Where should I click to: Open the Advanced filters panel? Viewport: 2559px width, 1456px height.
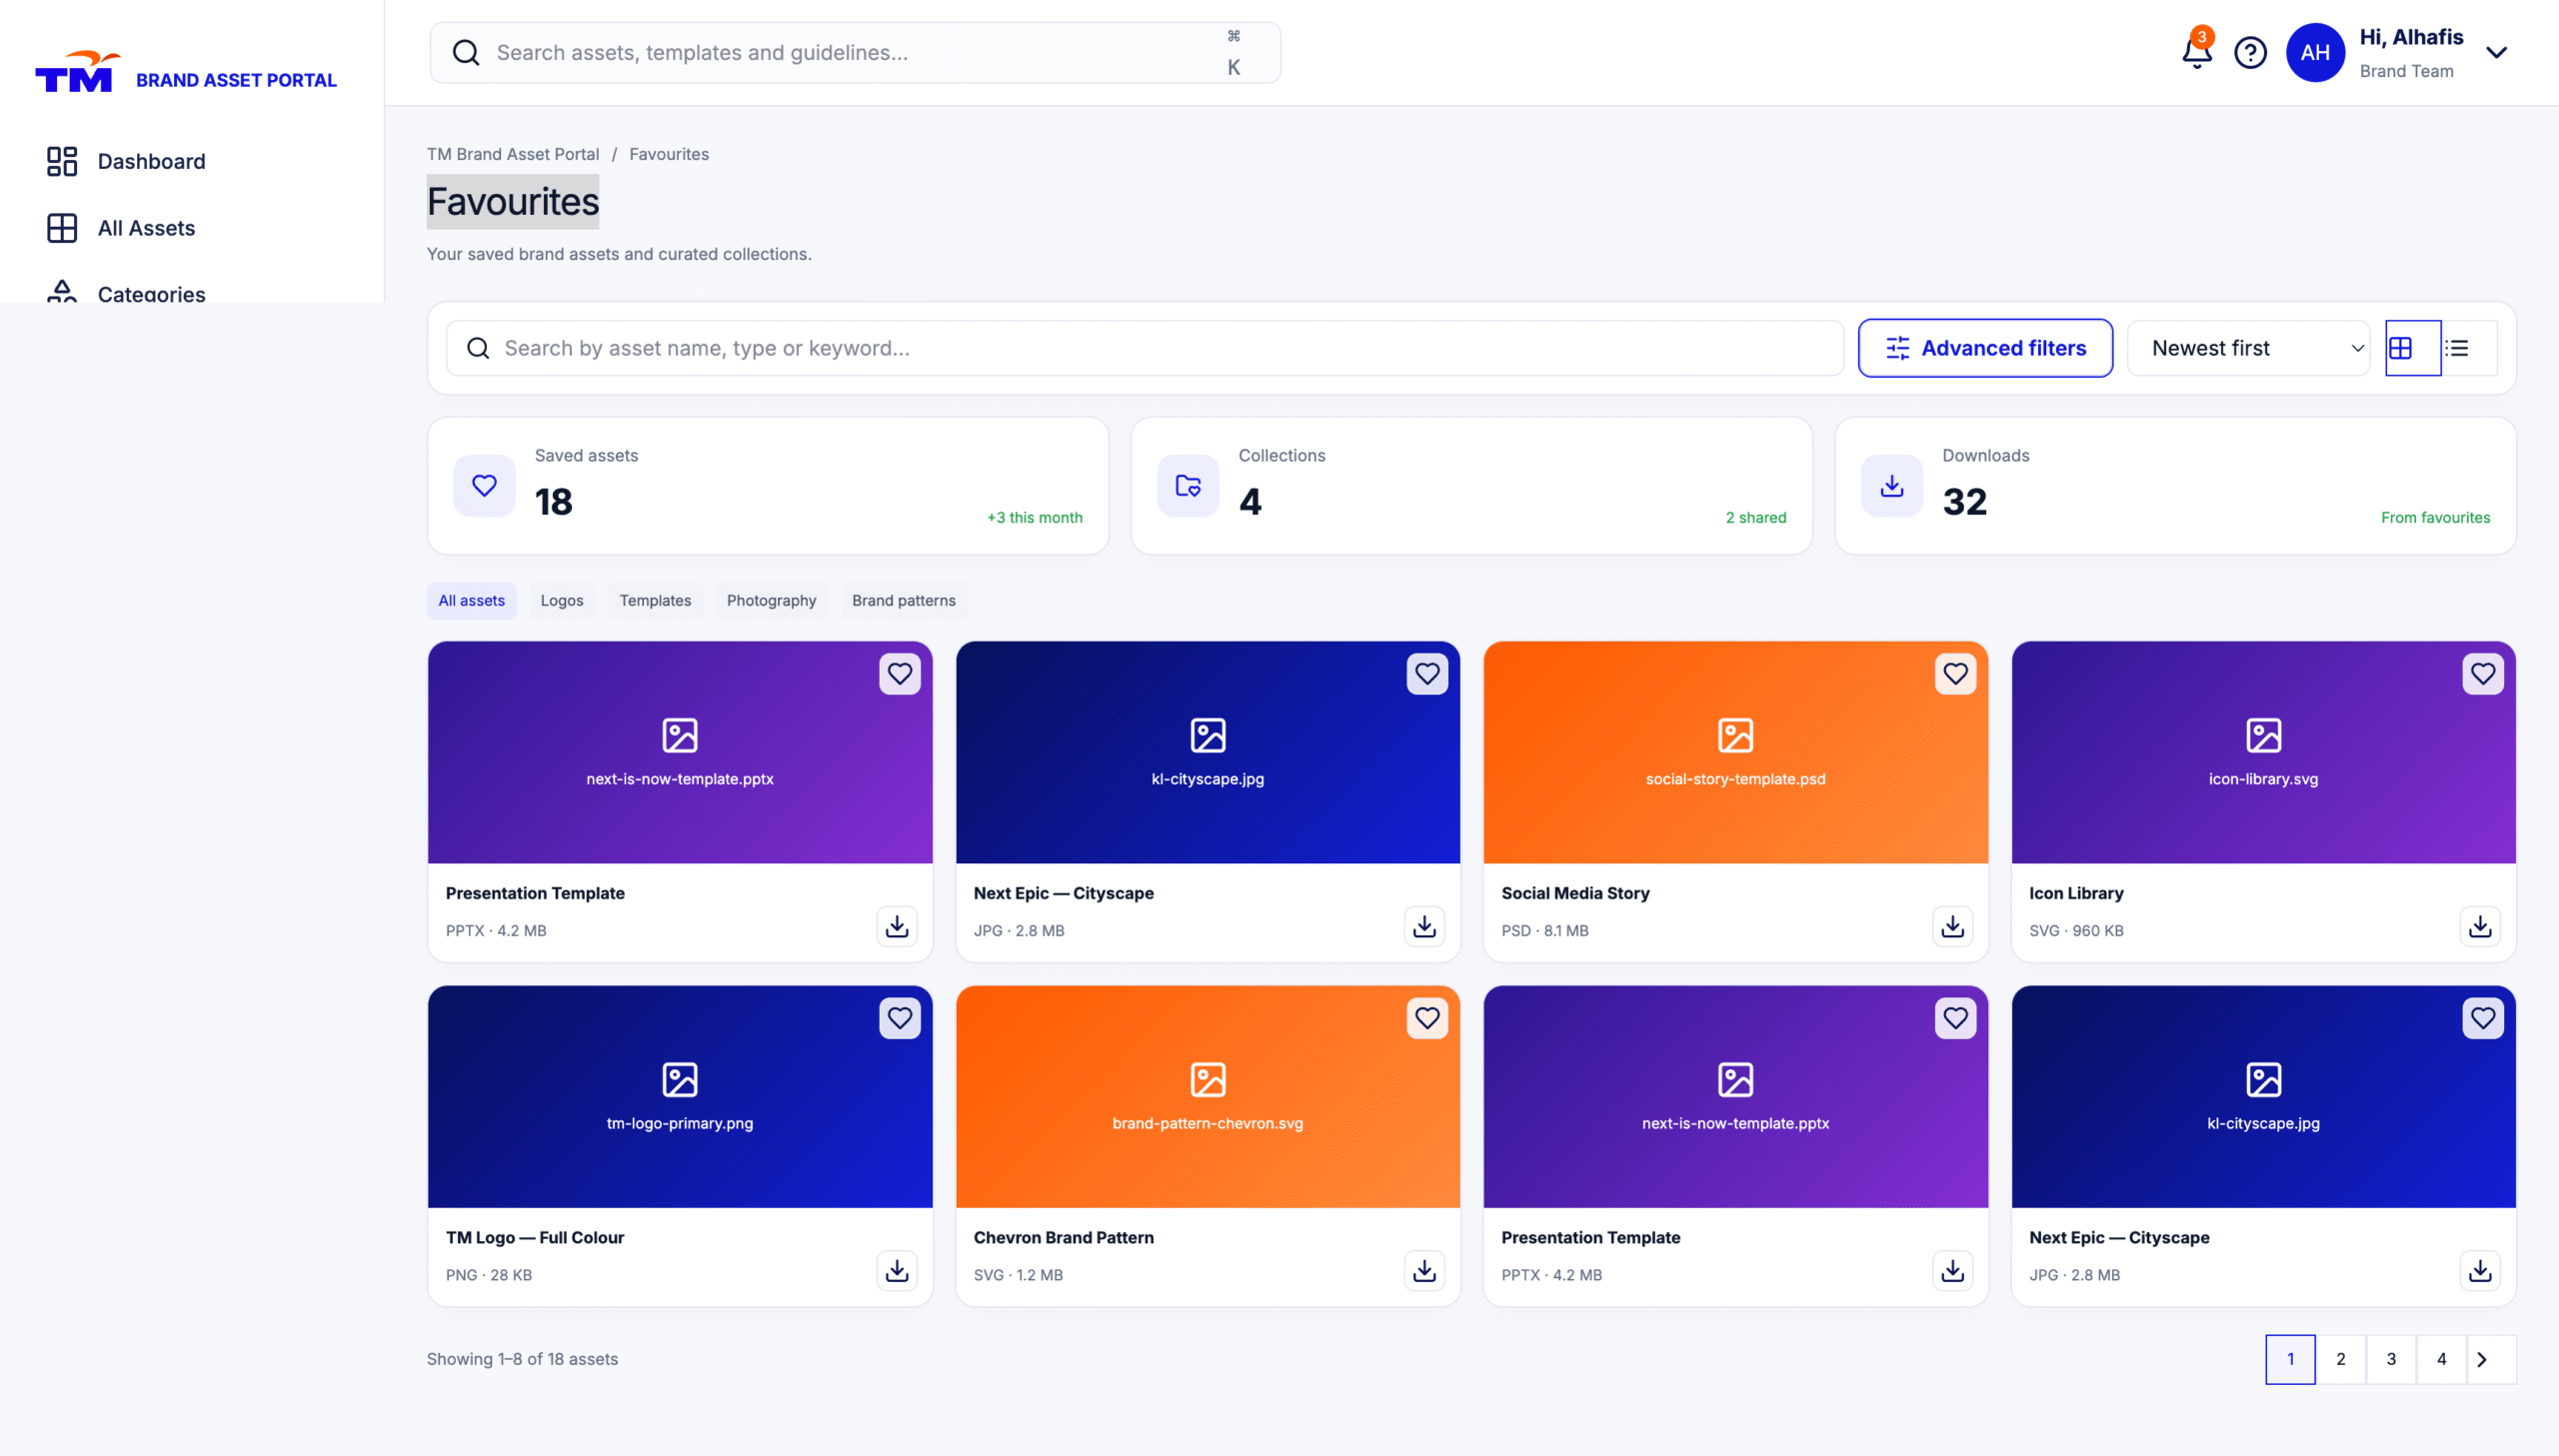click(x=1984, y=348)
